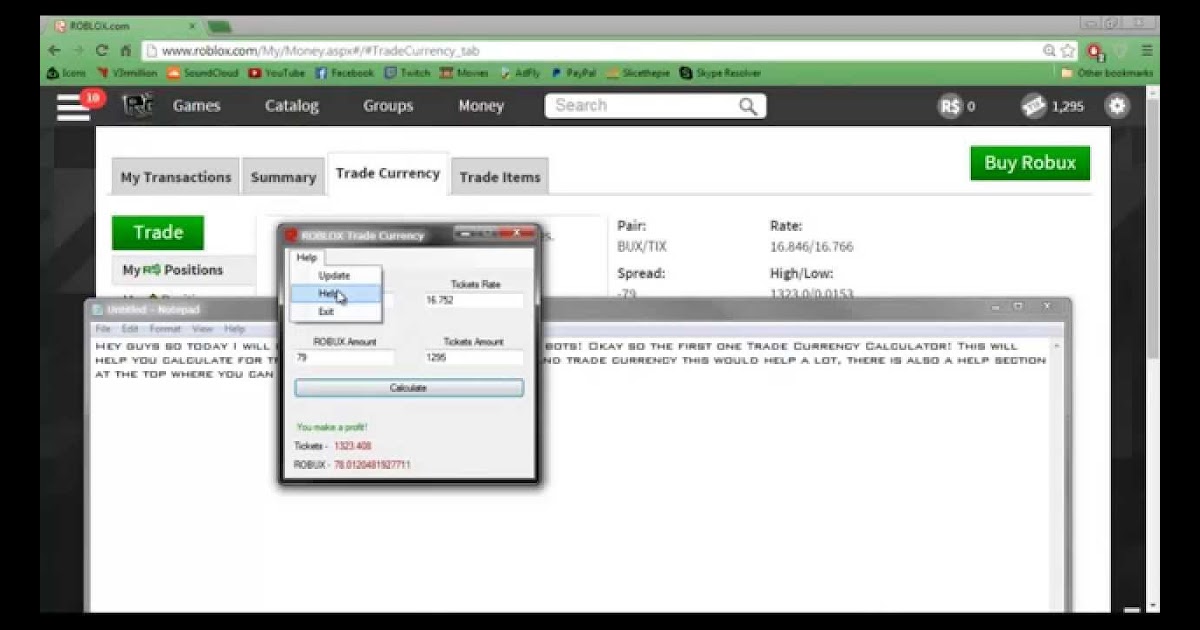Screen dimensions: 1200x630
Task: Open the Sliicethepie bookmark
Action: (639, 73)
